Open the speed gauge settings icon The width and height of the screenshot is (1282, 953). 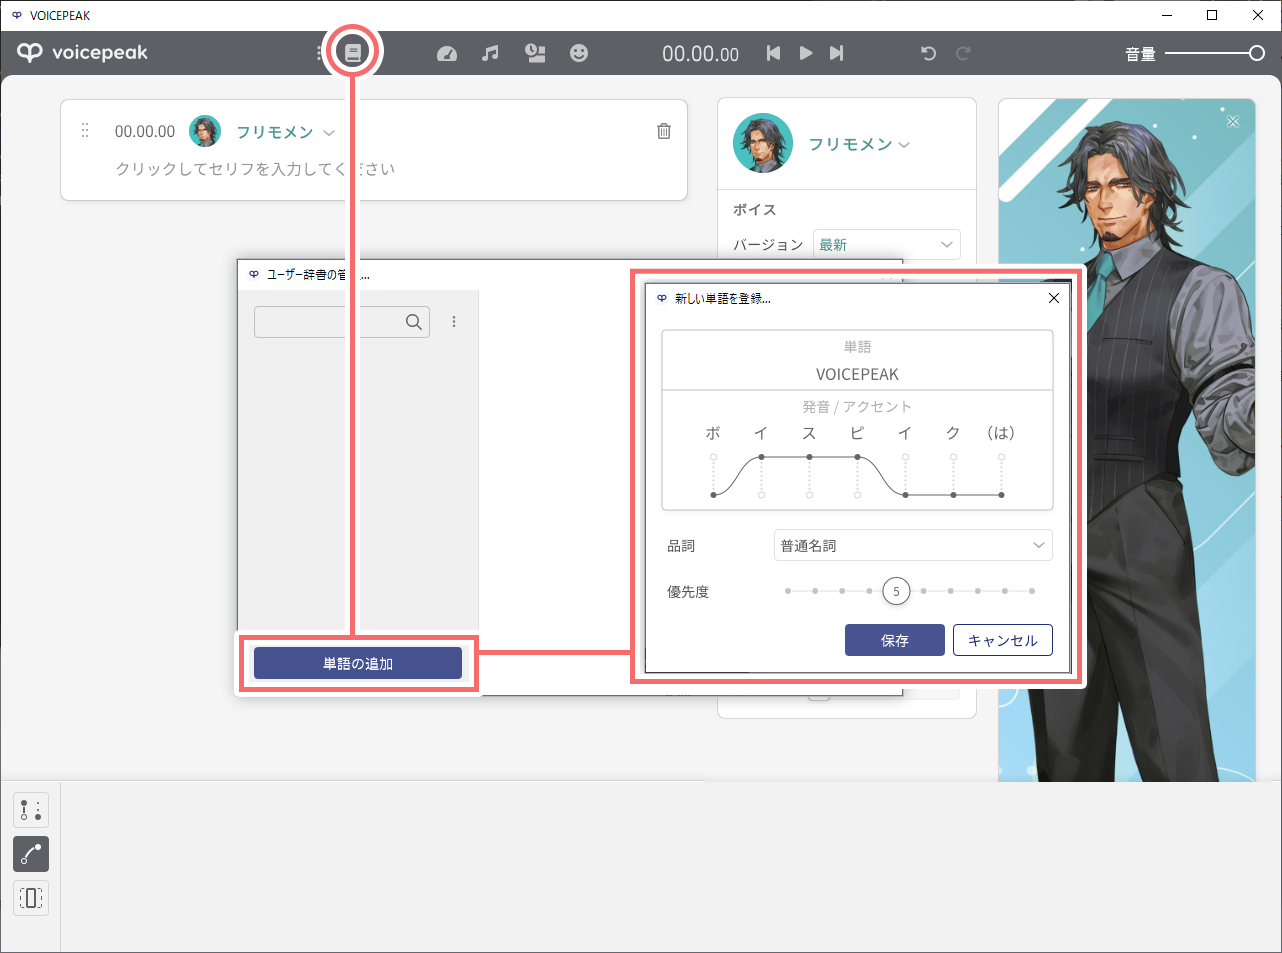click(447, 53)
